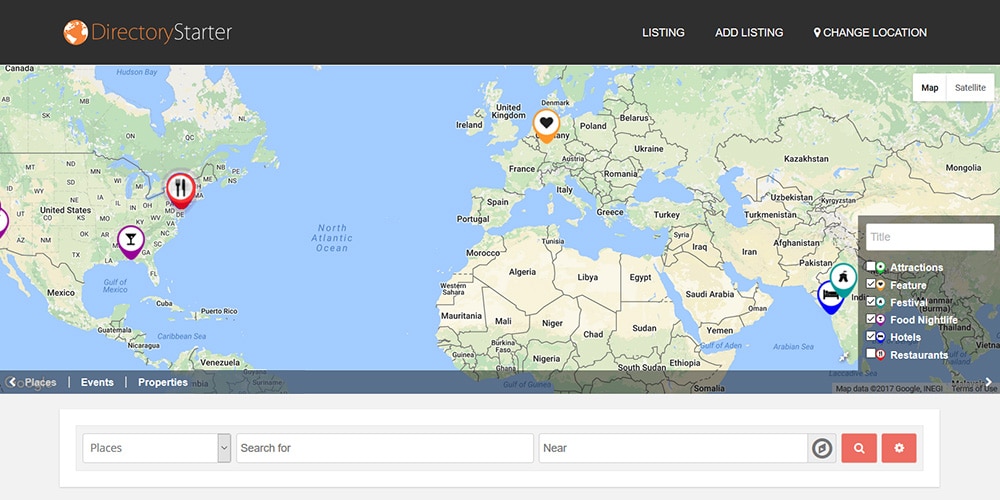Image resolution: width=1000 pixels, height=500 pixels.
Task: Open advanced search with the gear button
Action: 899,448
